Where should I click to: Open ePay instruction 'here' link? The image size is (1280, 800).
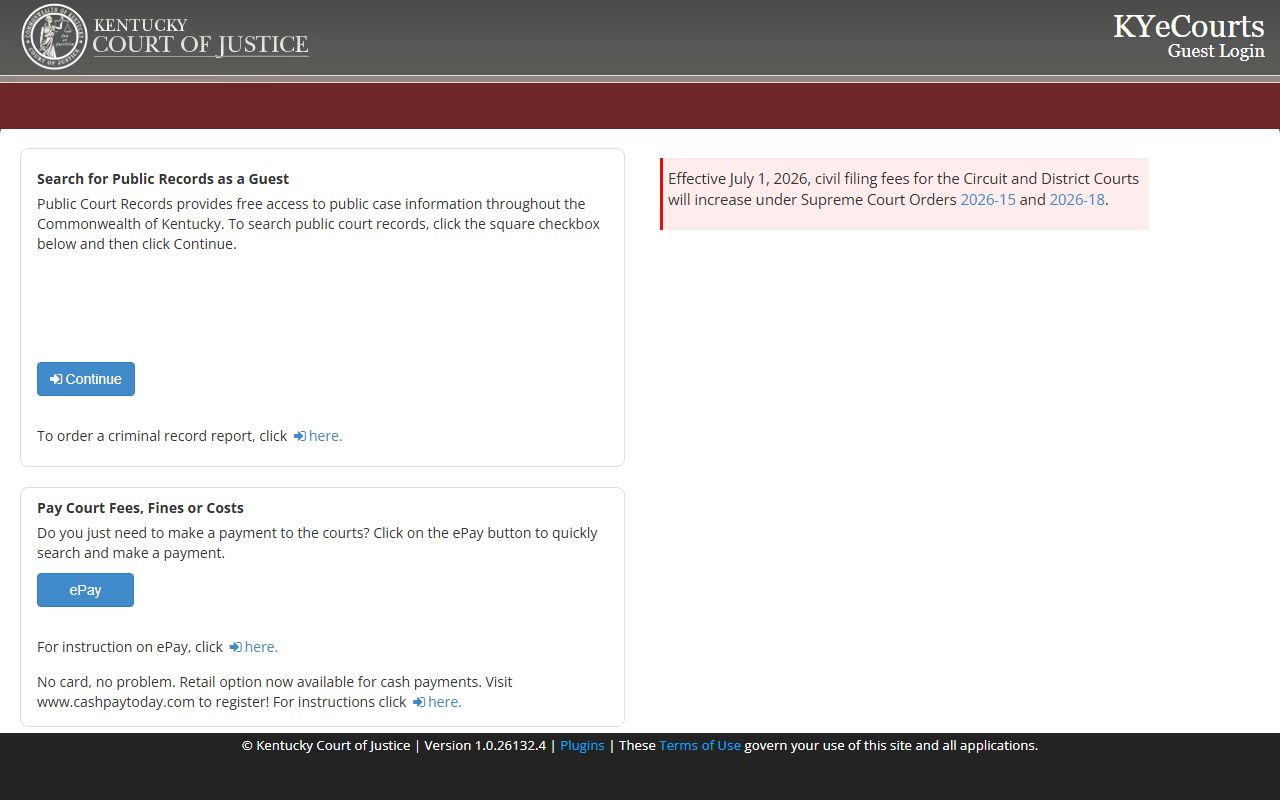(253, 647)
